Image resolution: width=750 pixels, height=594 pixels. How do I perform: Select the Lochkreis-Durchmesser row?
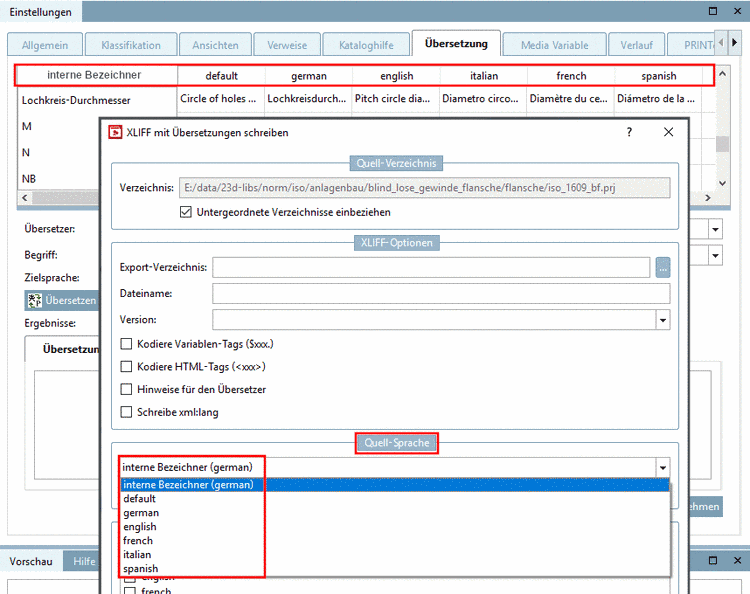pyautogui.click(x=97, y=100)
